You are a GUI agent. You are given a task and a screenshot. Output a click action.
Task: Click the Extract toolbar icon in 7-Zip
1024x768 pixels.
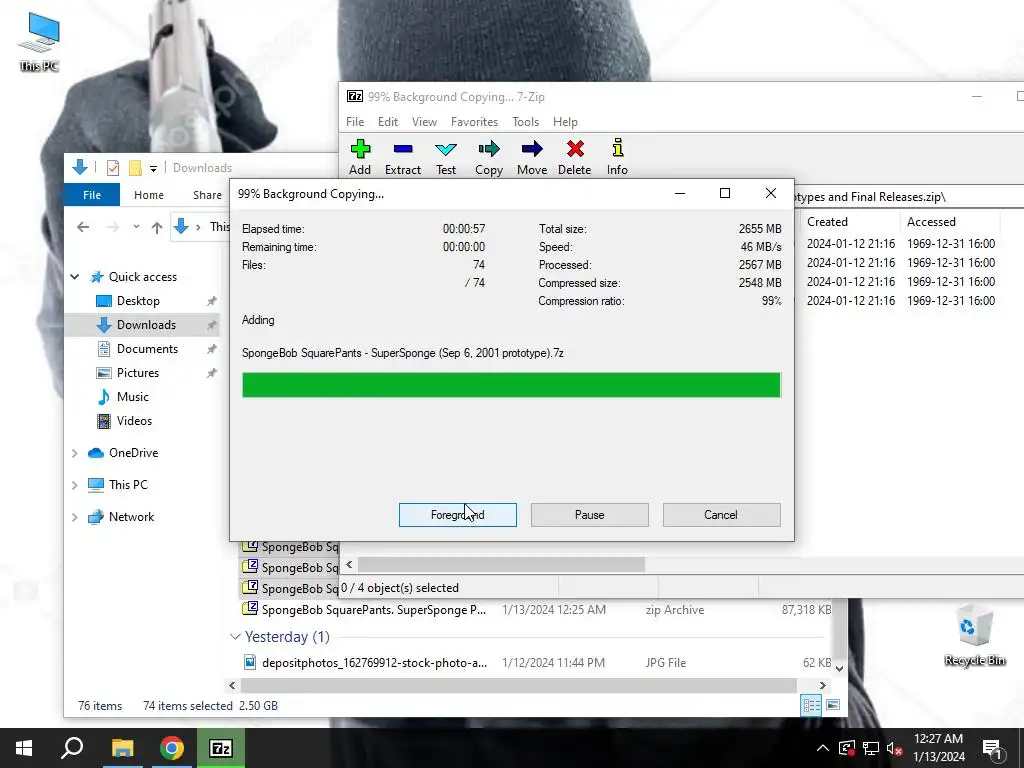pos(403,157)
